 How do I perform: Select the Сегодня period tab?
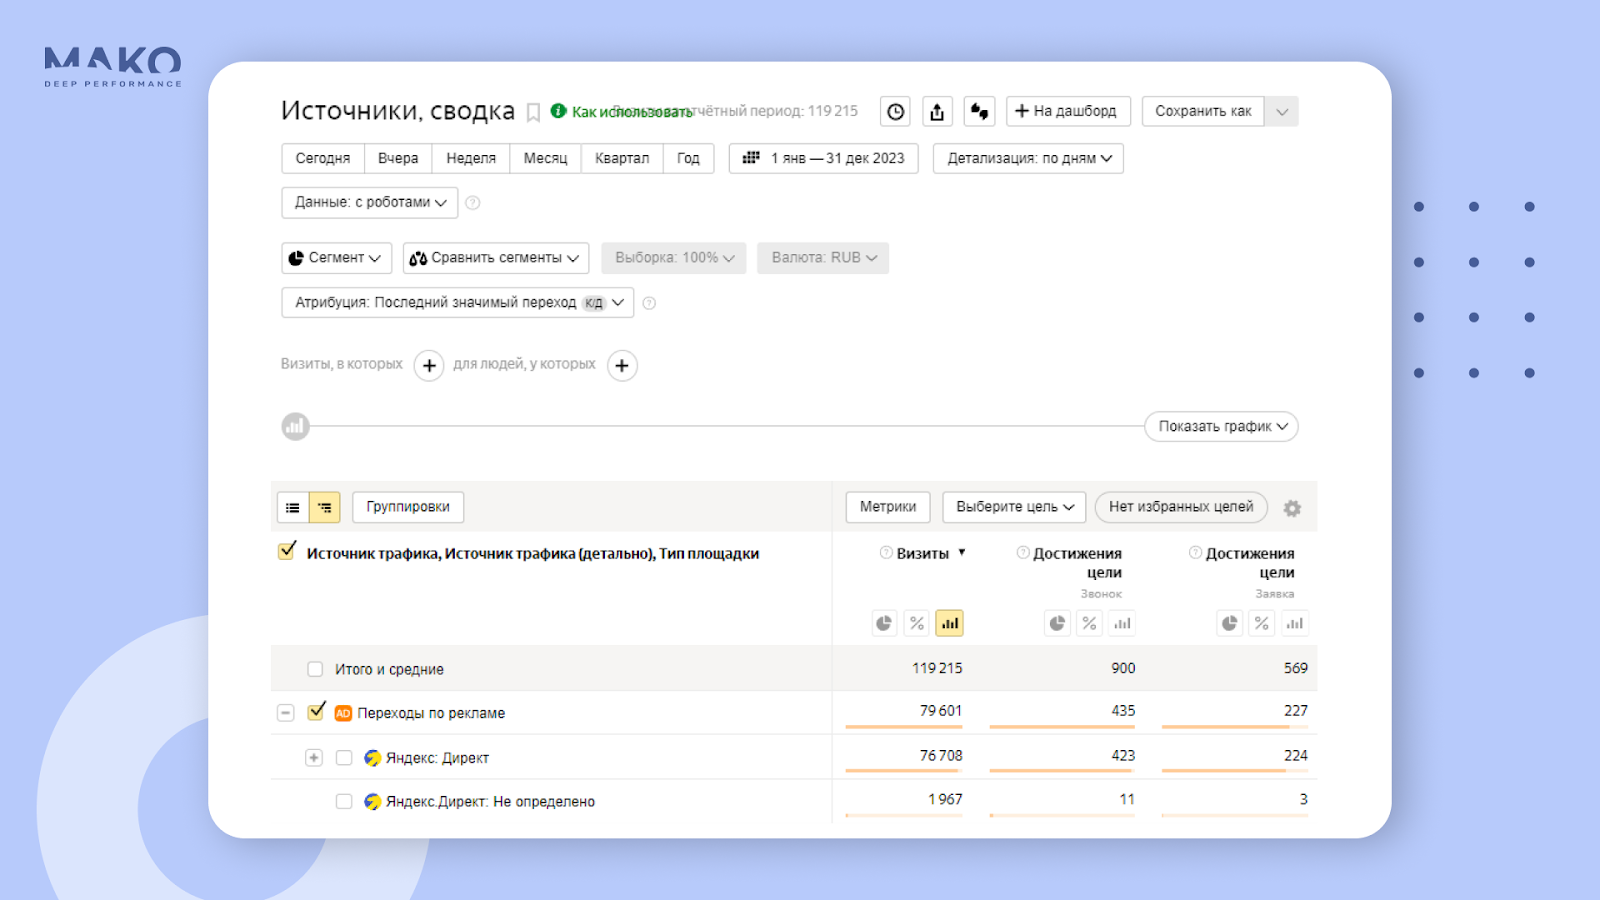[x=323, y=159]
